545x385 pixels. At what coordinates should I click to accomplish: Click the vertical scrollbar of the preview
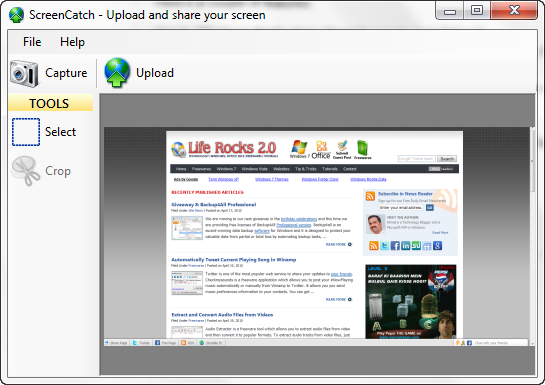tap(532, 236)
